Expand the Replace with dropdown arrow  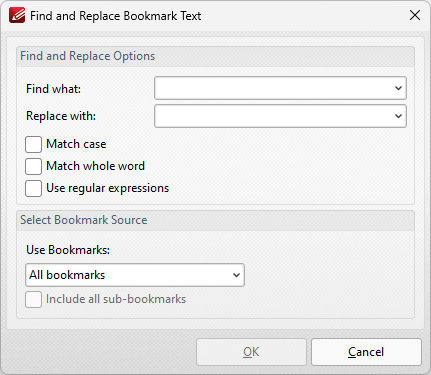pyautogui.click(x=398, y=116)
